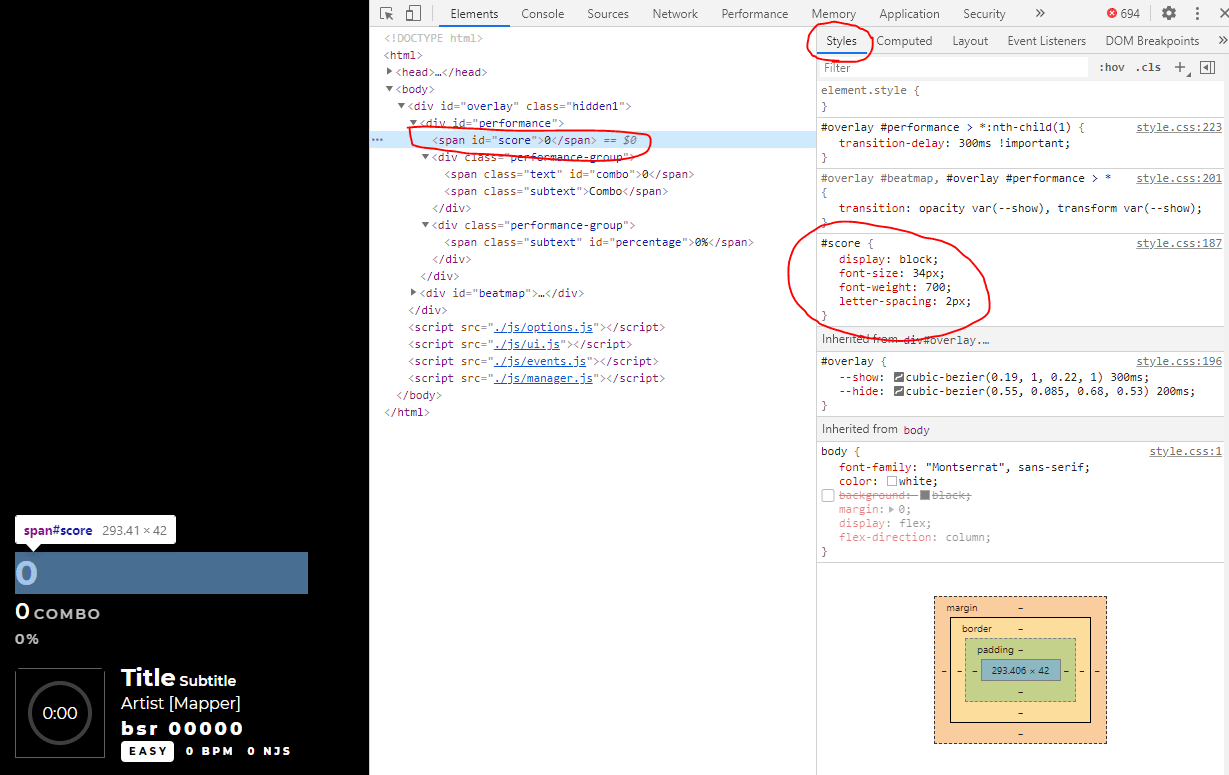
Task: Select the span#score element row
Action: 593,140
